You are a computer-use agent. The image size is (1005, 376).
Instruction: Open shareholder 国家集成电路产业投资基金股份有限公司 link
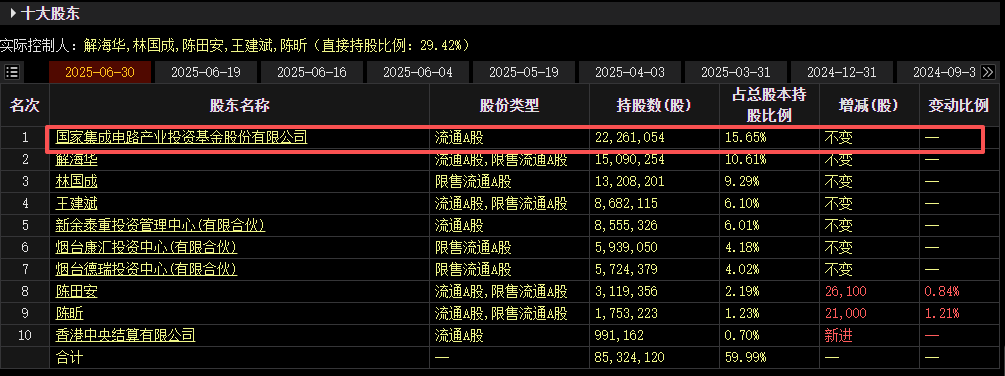tap(181, 137)
